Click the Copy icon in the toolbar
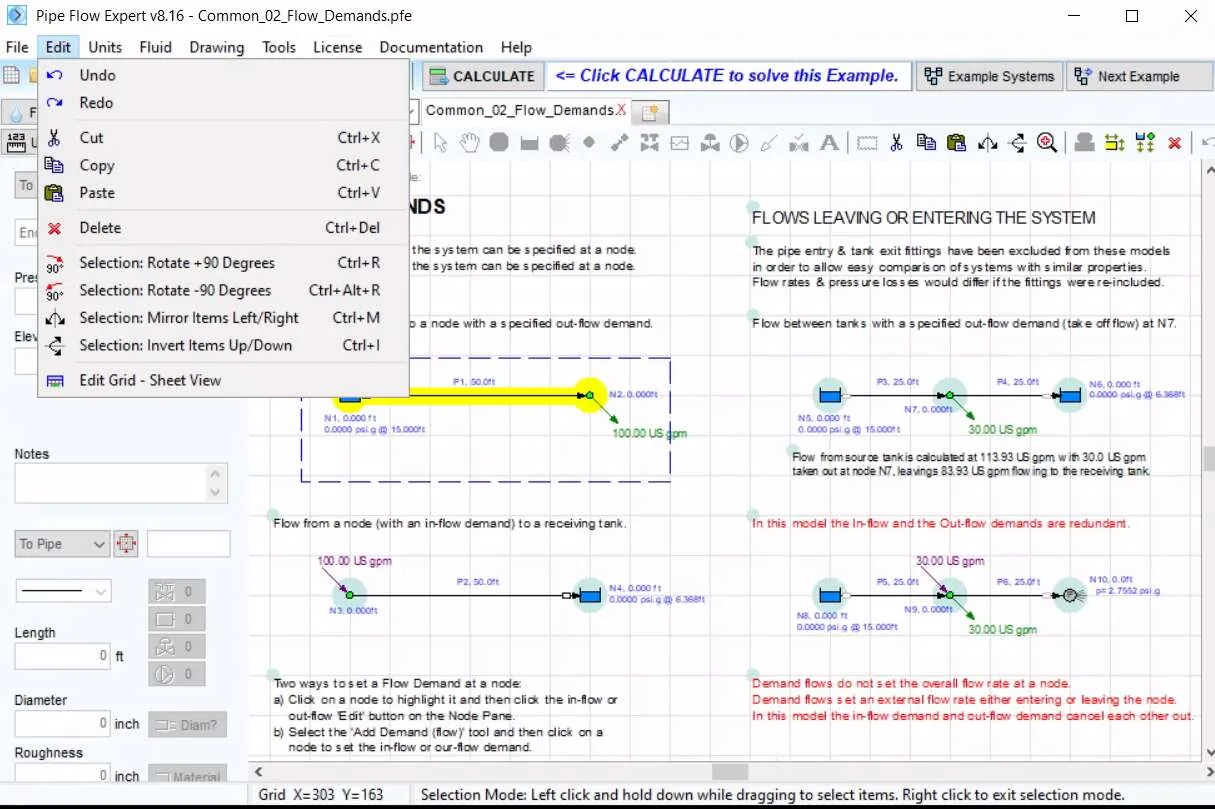Screen dimensions: 1215x809 (927, 143)
